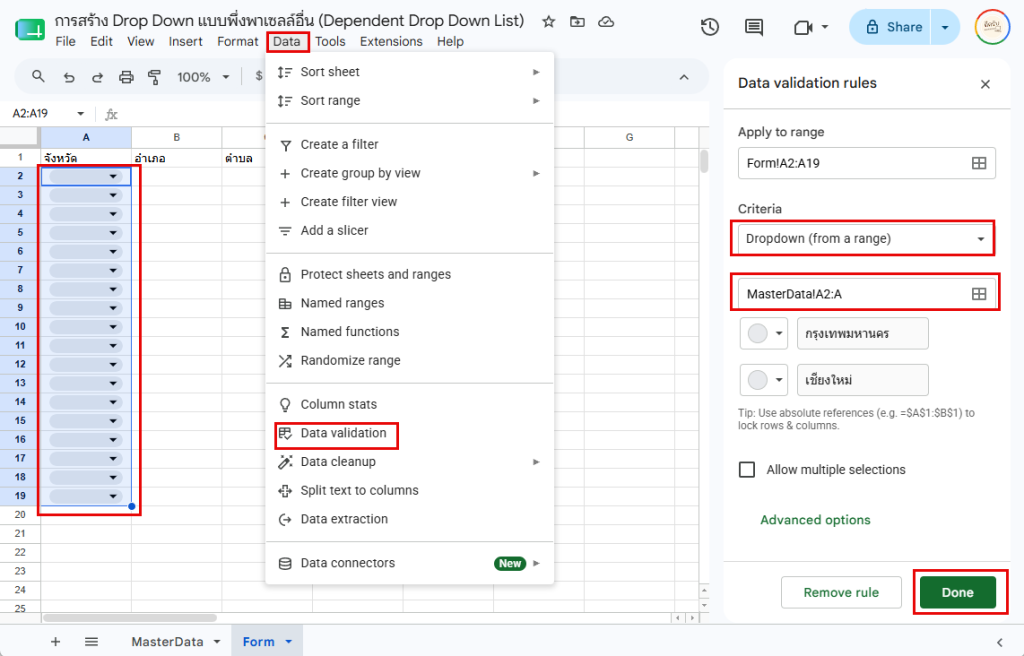The image size is (1024, 656).
Task: Click the เชียงใหม่ item text field
Action: (x=863, y=380)
